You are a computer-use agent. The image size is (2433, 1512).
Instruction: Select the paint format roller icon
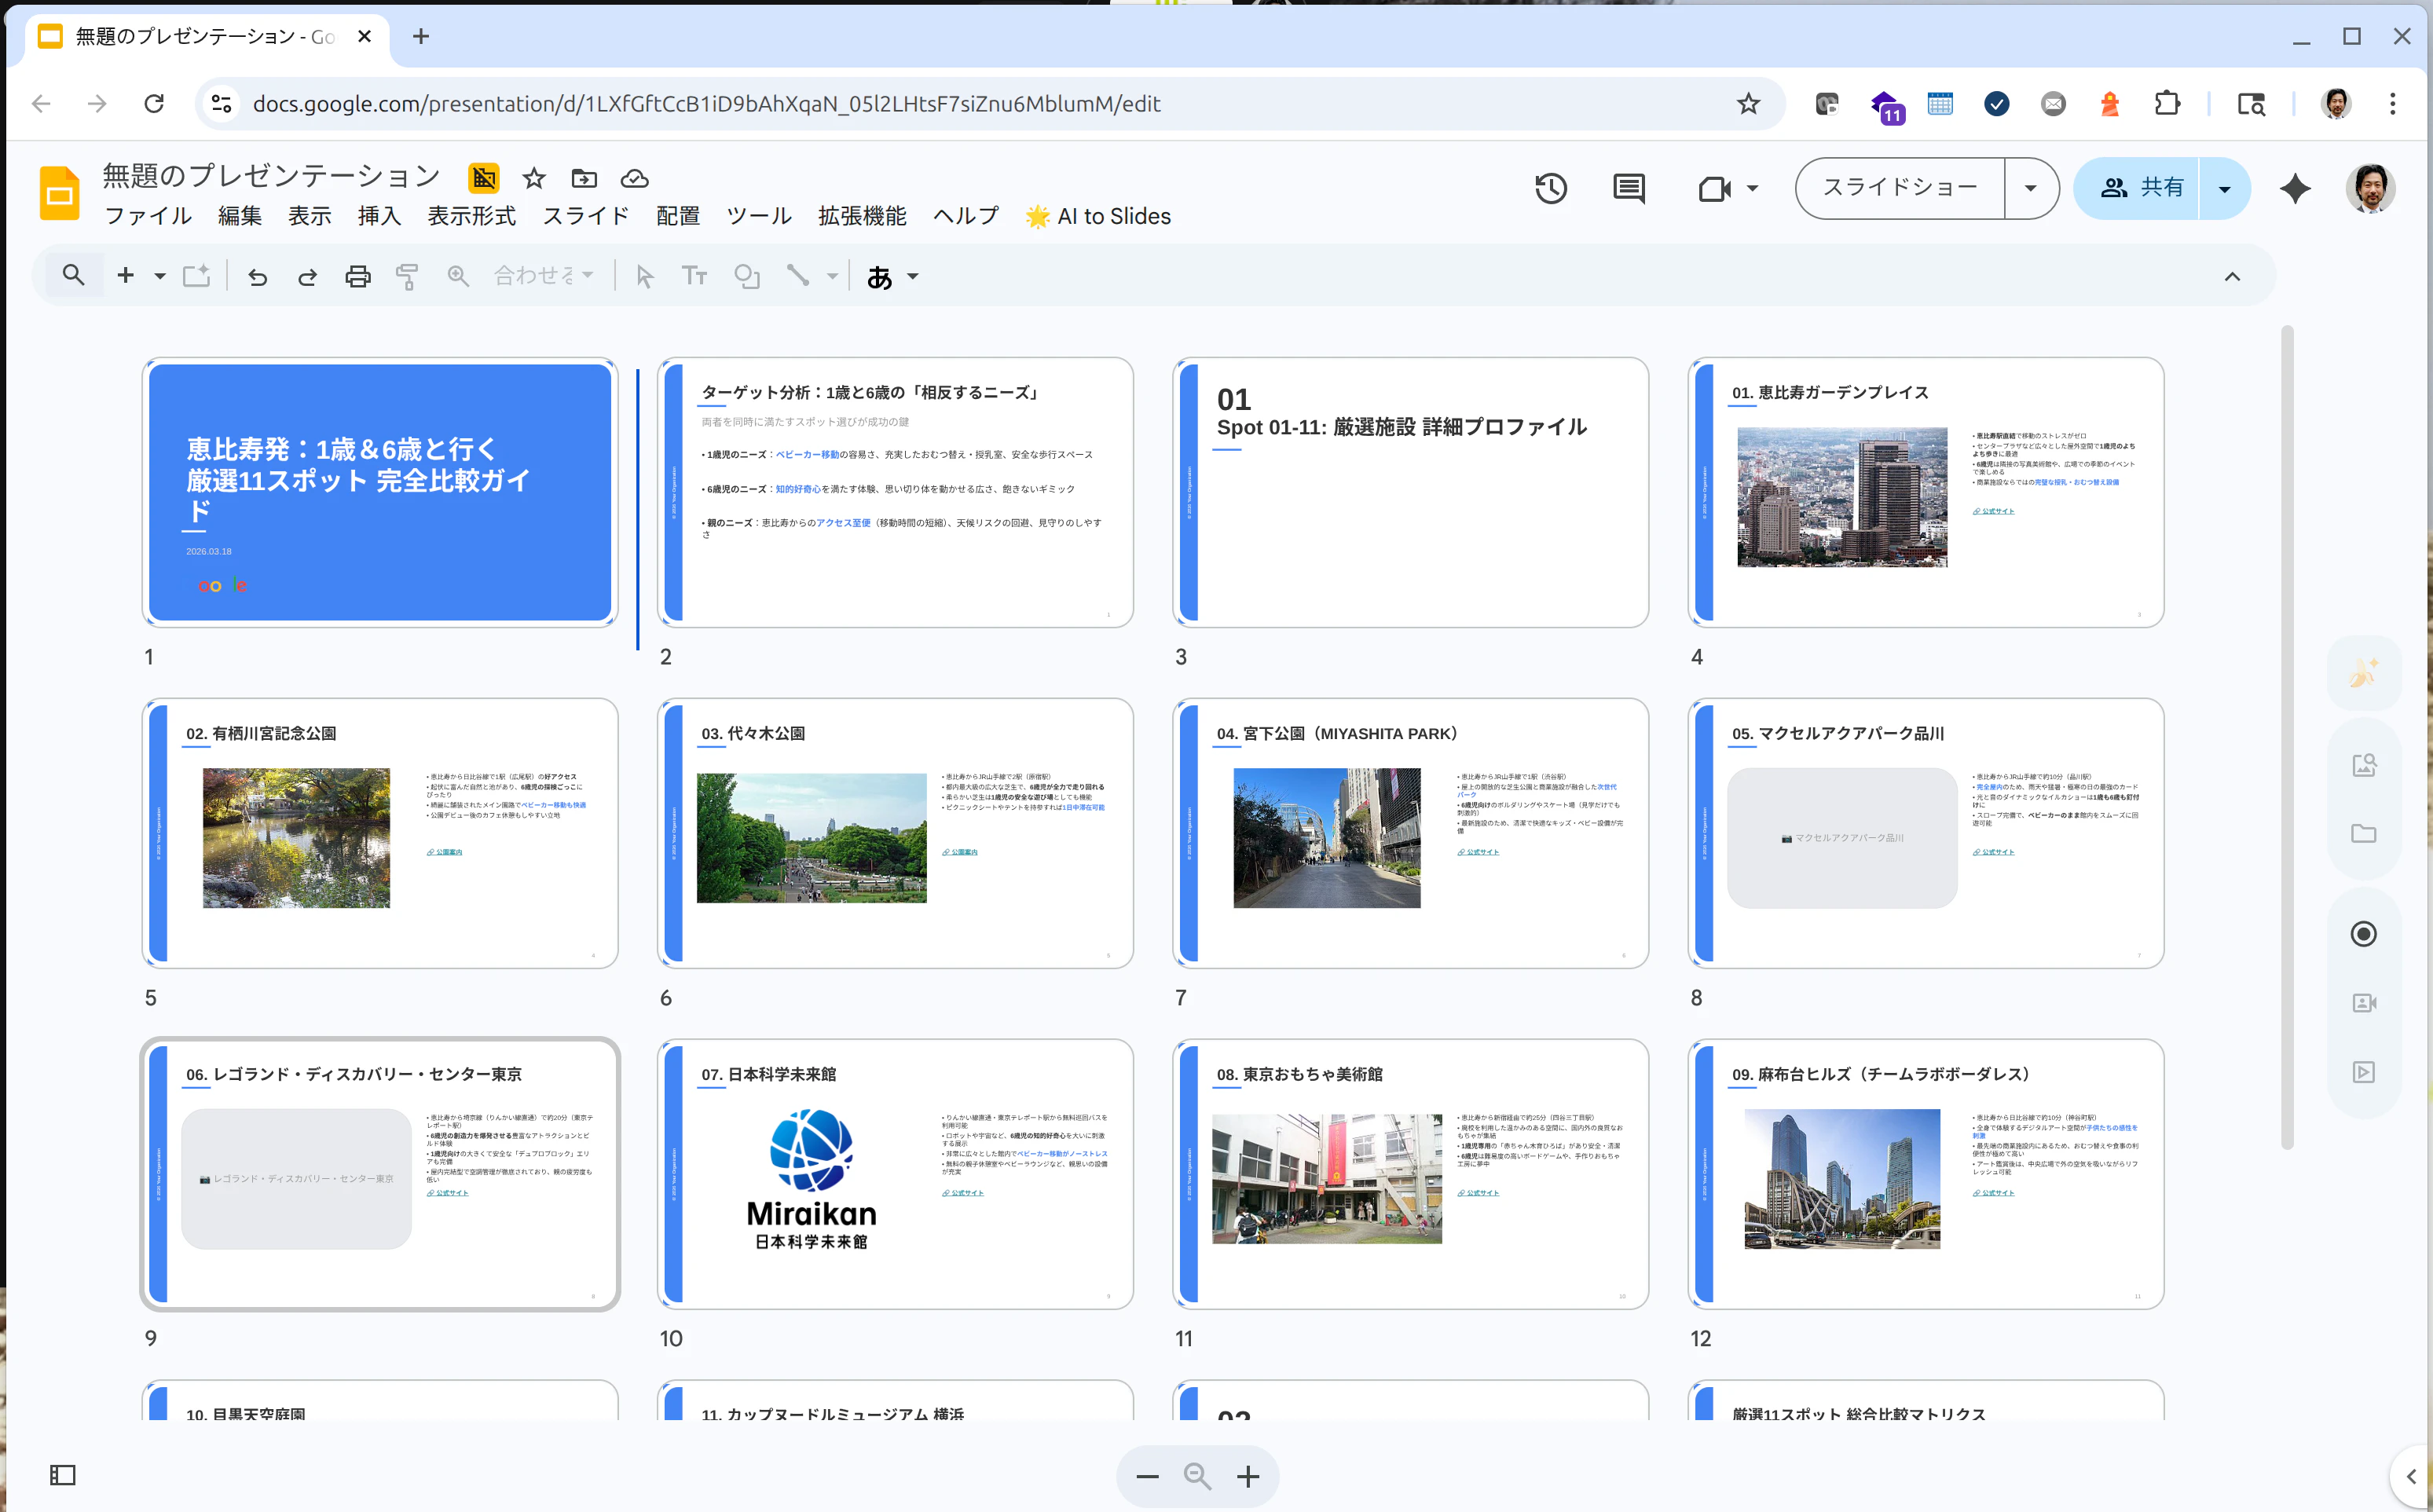(x=407, y=276)
